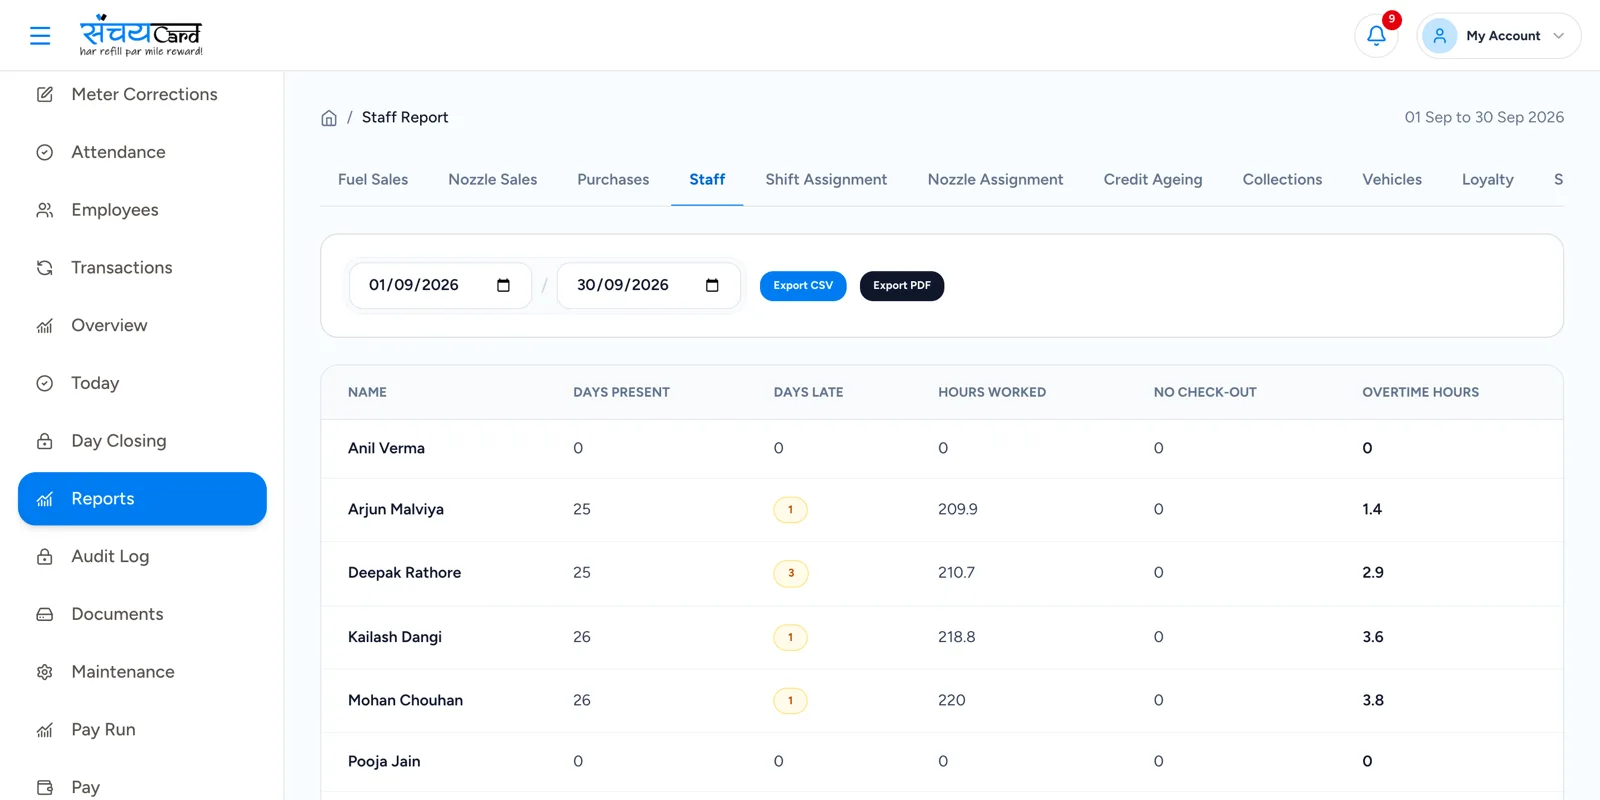This screenshot has height=800, width=1600.
Task: Click the Attendance check icon
Action: (45, 152)
